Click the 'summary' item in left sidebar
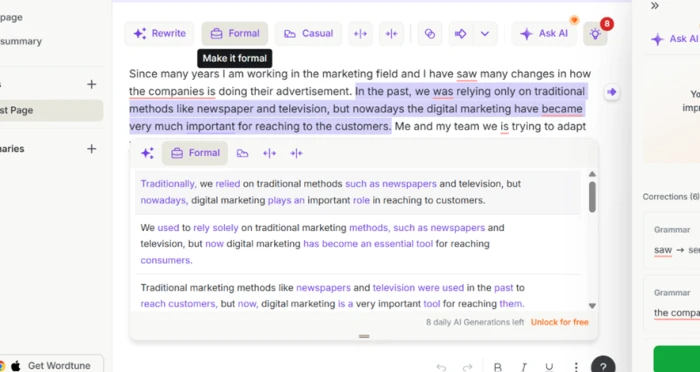The height and width of the screenshot is (372, 700). (21, 42)
